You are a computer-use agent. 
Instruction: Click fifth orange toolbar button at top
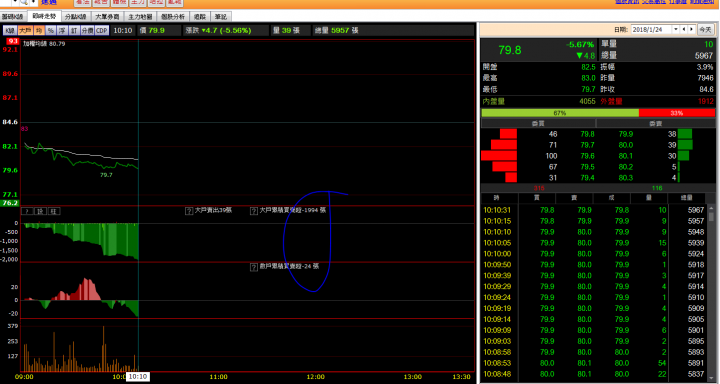(x=156, y=3)
